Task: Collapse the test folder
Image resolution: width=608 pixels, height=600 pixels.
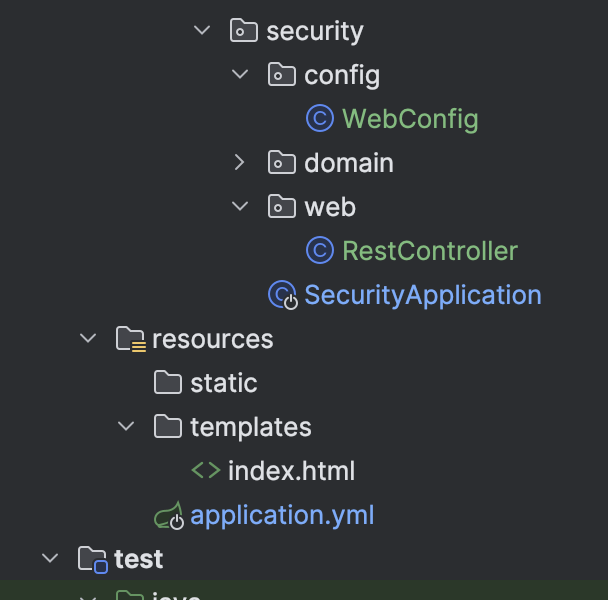Action: click(x=50, y=559)
